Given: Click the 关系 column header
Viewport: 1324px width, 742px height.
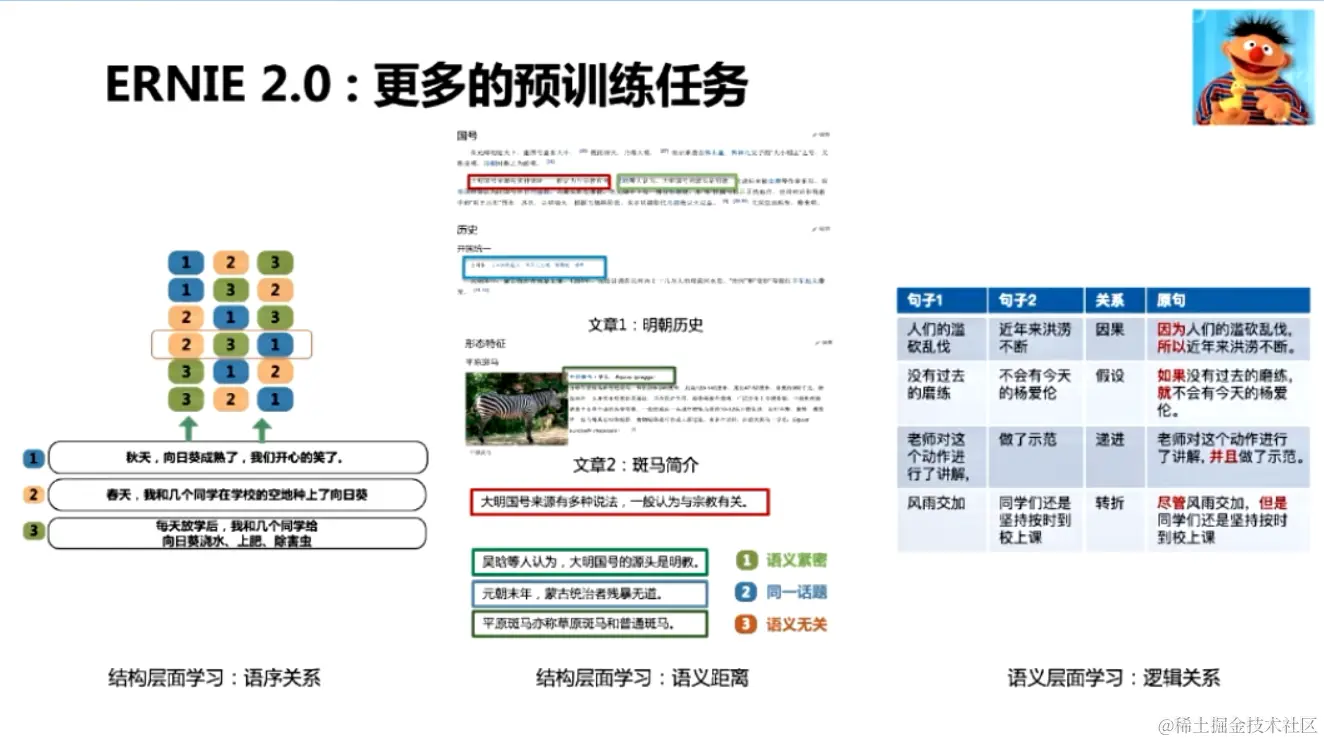Looking at the screenshot, I should click(x=1113, y=299).
